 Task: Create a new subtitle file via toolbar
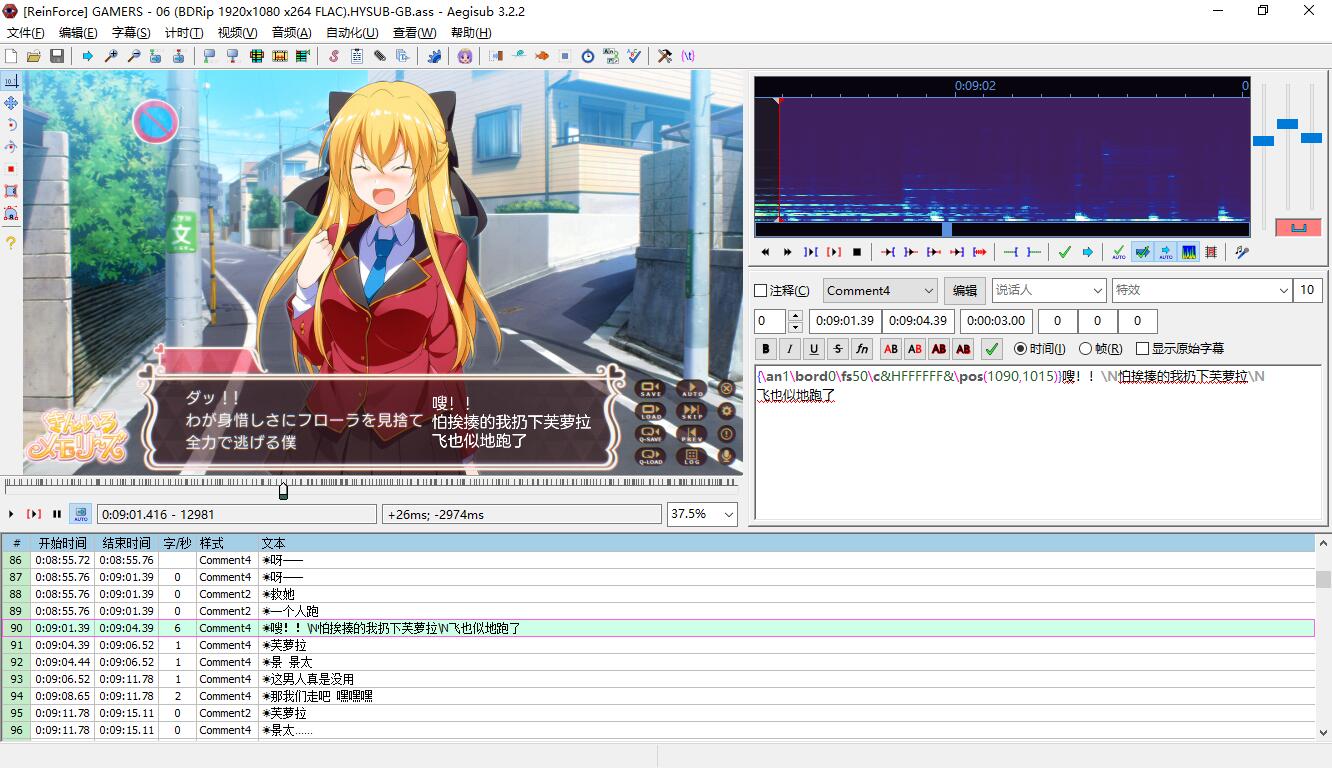[x=11, y=56]
